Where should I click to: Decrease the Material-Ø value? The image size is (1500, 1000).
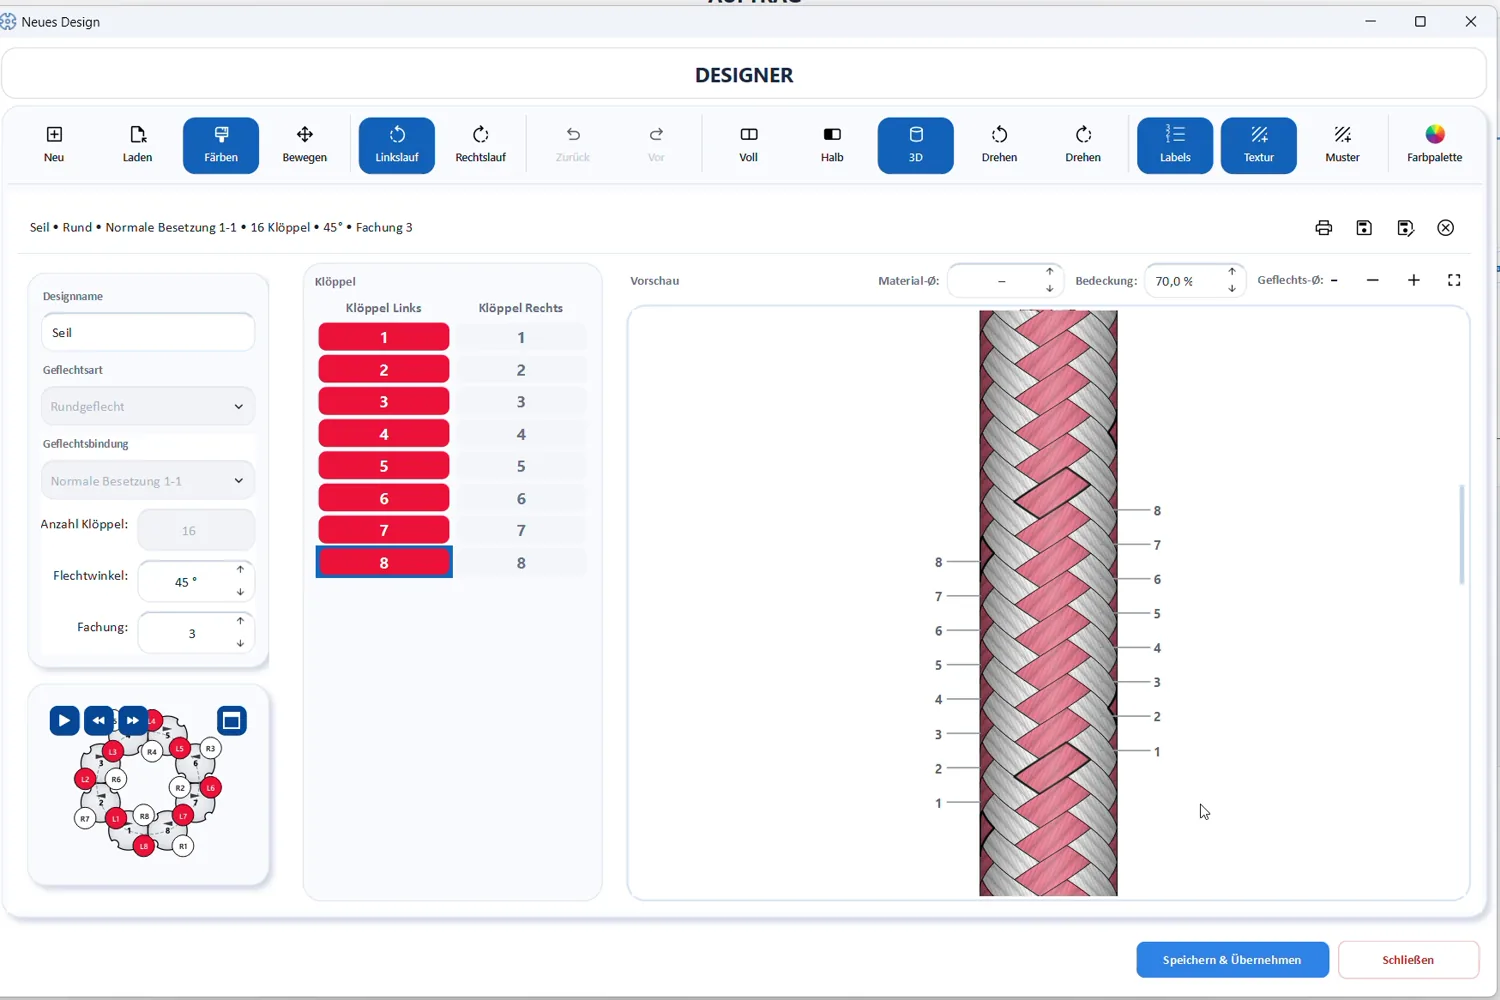pyautogui.click(x=1049, y=289)
